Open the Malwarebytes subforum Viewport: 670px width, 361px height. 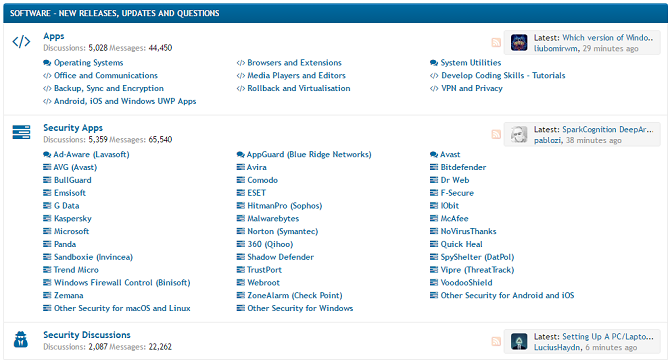[273, 219]
